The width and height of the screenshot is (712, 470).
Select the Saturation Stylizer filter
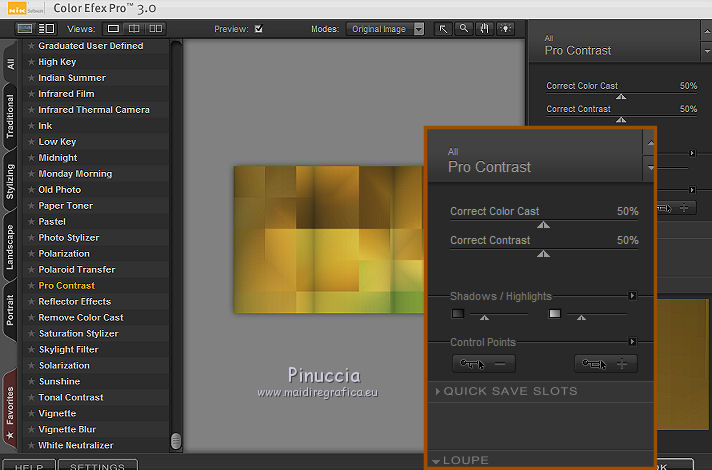pyautogui.click(x=79, y=333)
